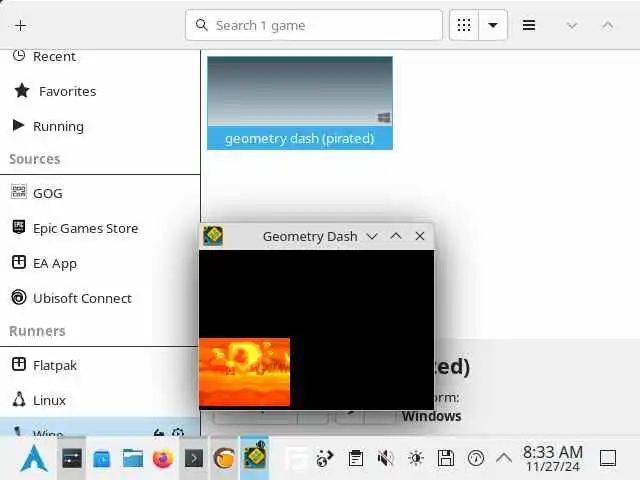Open the Arch Linux application launcher
This screenshot has height=480, width=640.
[x=34, y=458]
